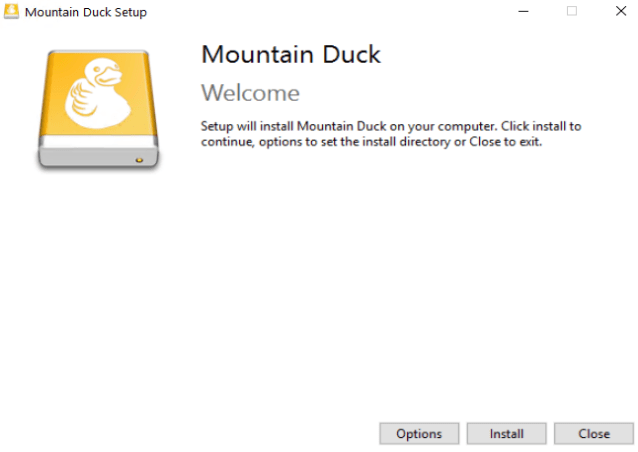638x452 pixels.
Task: Click the large "Mountain Duck" heading
Action: coord(291,54)
